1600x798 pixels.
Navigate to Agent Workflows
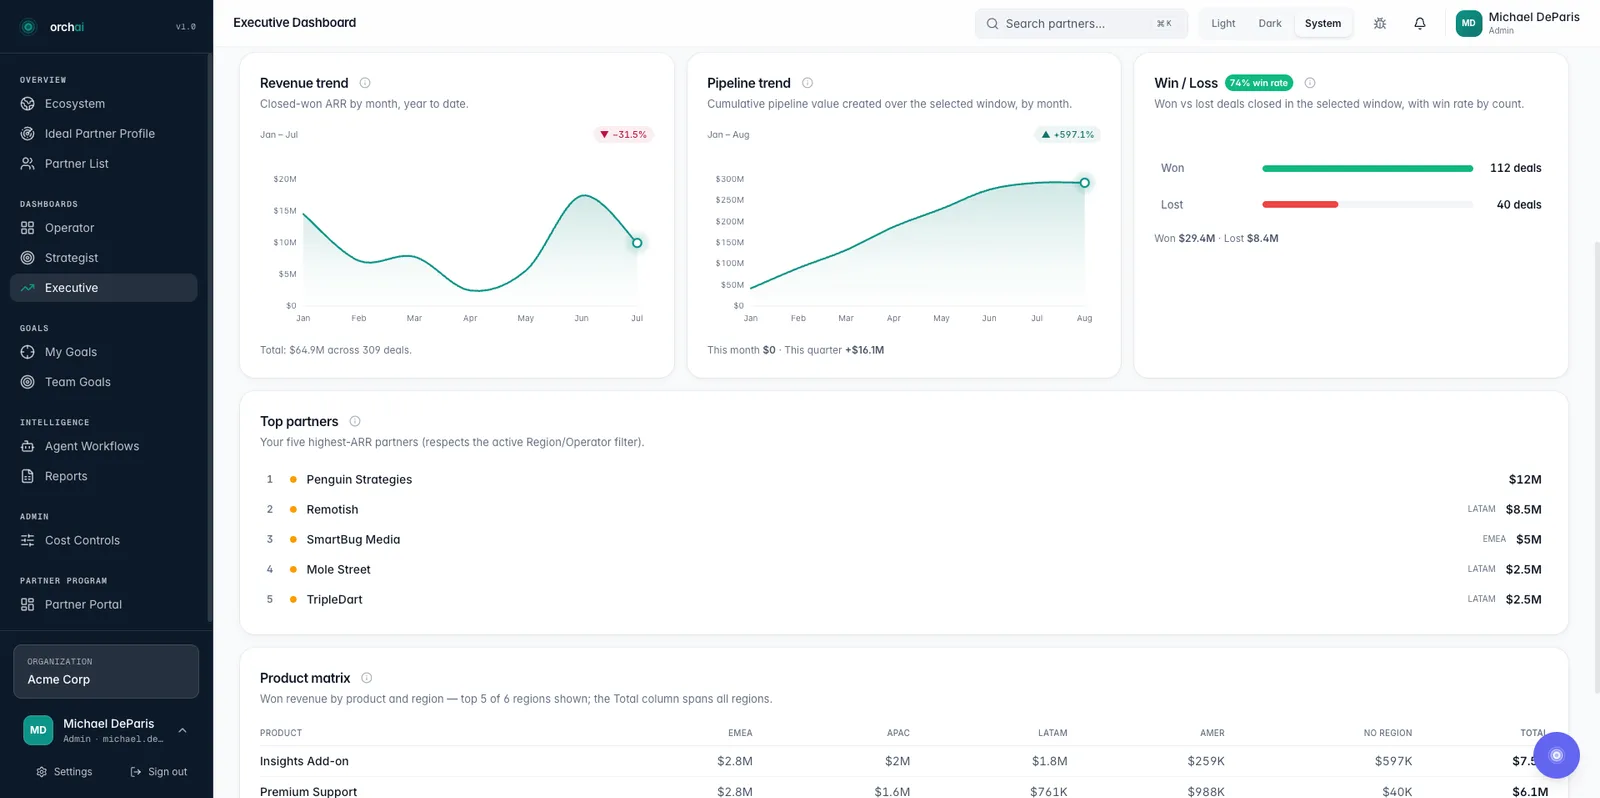point(104,446)
